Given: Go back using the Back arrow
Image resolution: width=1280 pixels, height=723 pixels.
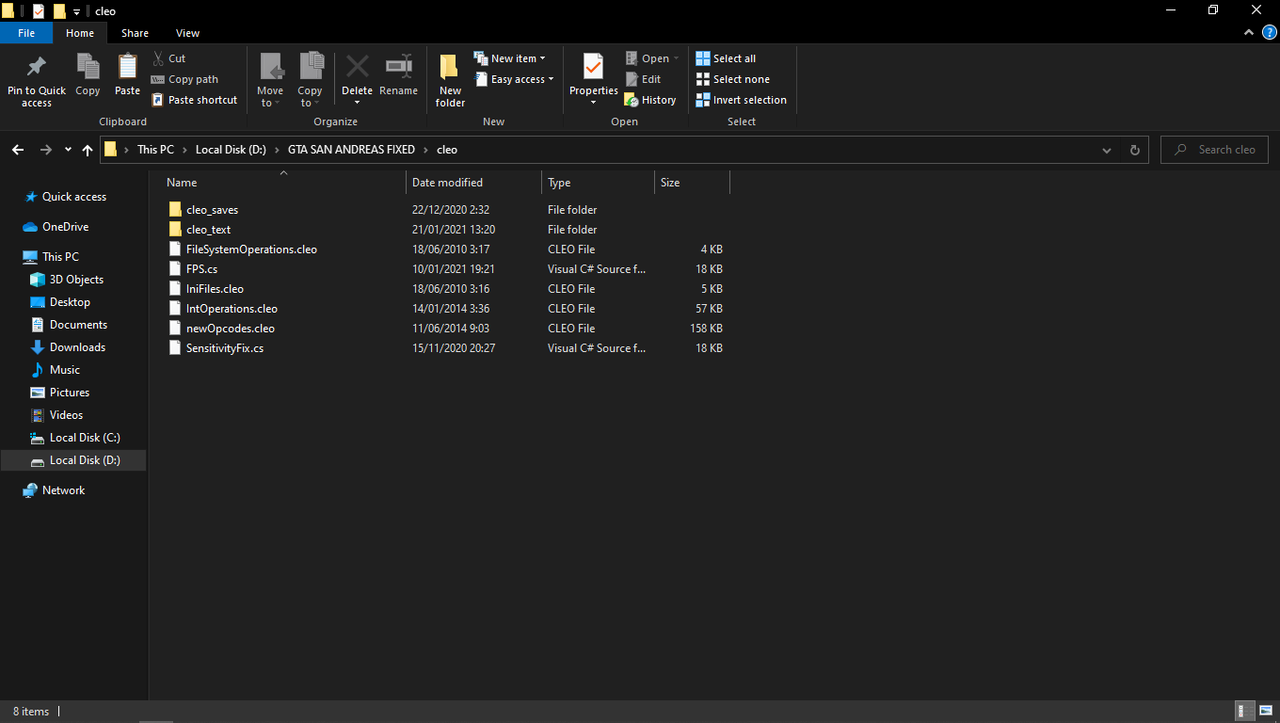Looking at the screenshot, I should [18, 150].
